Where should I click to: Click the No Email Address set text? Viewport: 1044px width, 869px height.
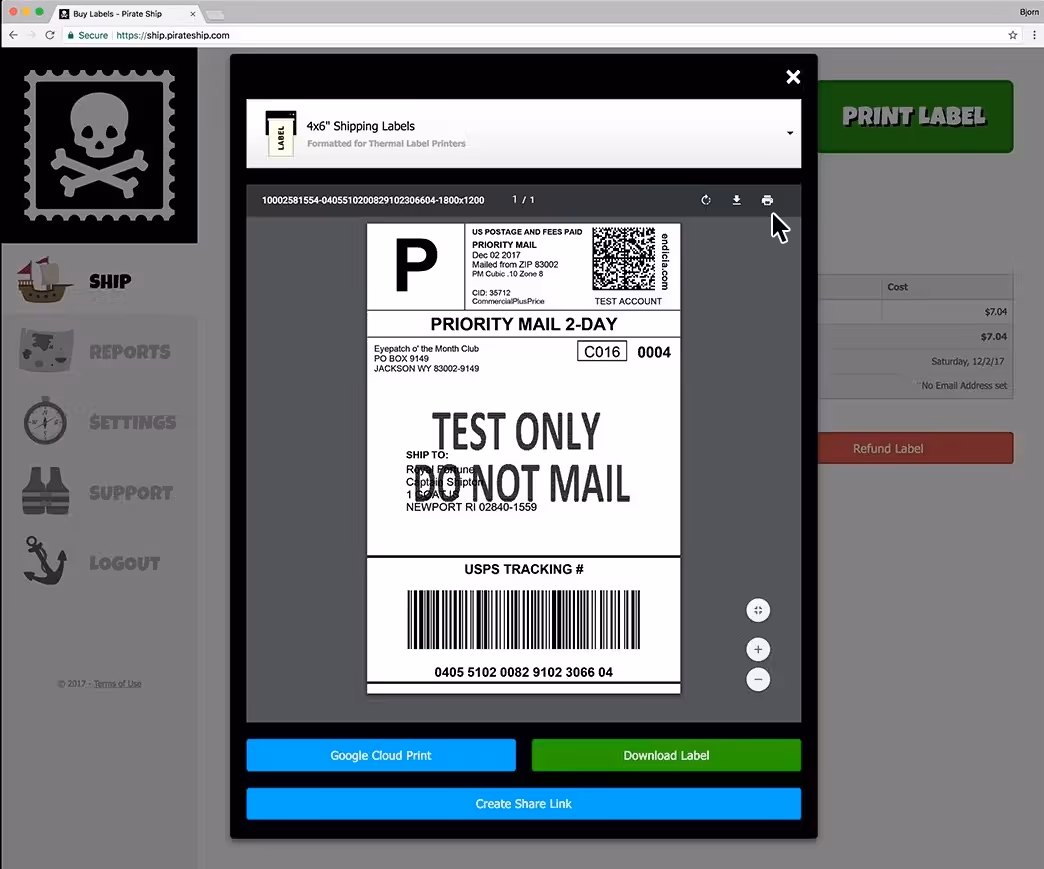coord(964,386)
